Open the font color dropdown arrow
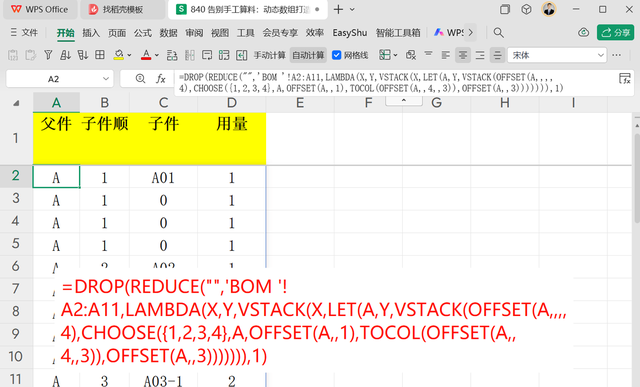The image size is (640, 387). pyautogui.click(x=157, y=55)
